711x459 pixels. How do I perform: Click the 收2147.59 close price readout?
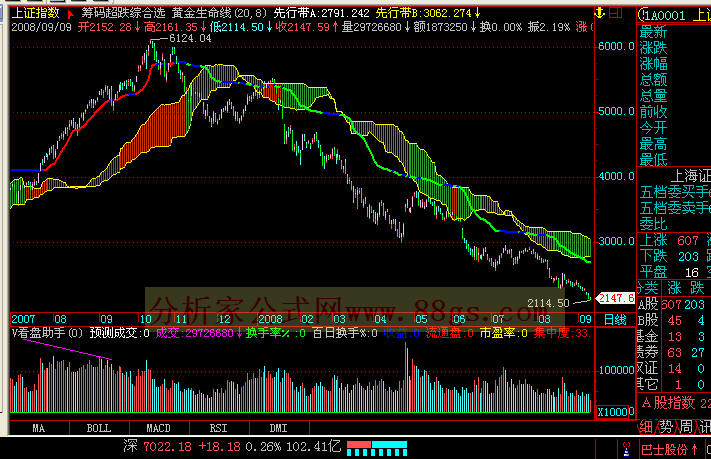click(302, 27)
